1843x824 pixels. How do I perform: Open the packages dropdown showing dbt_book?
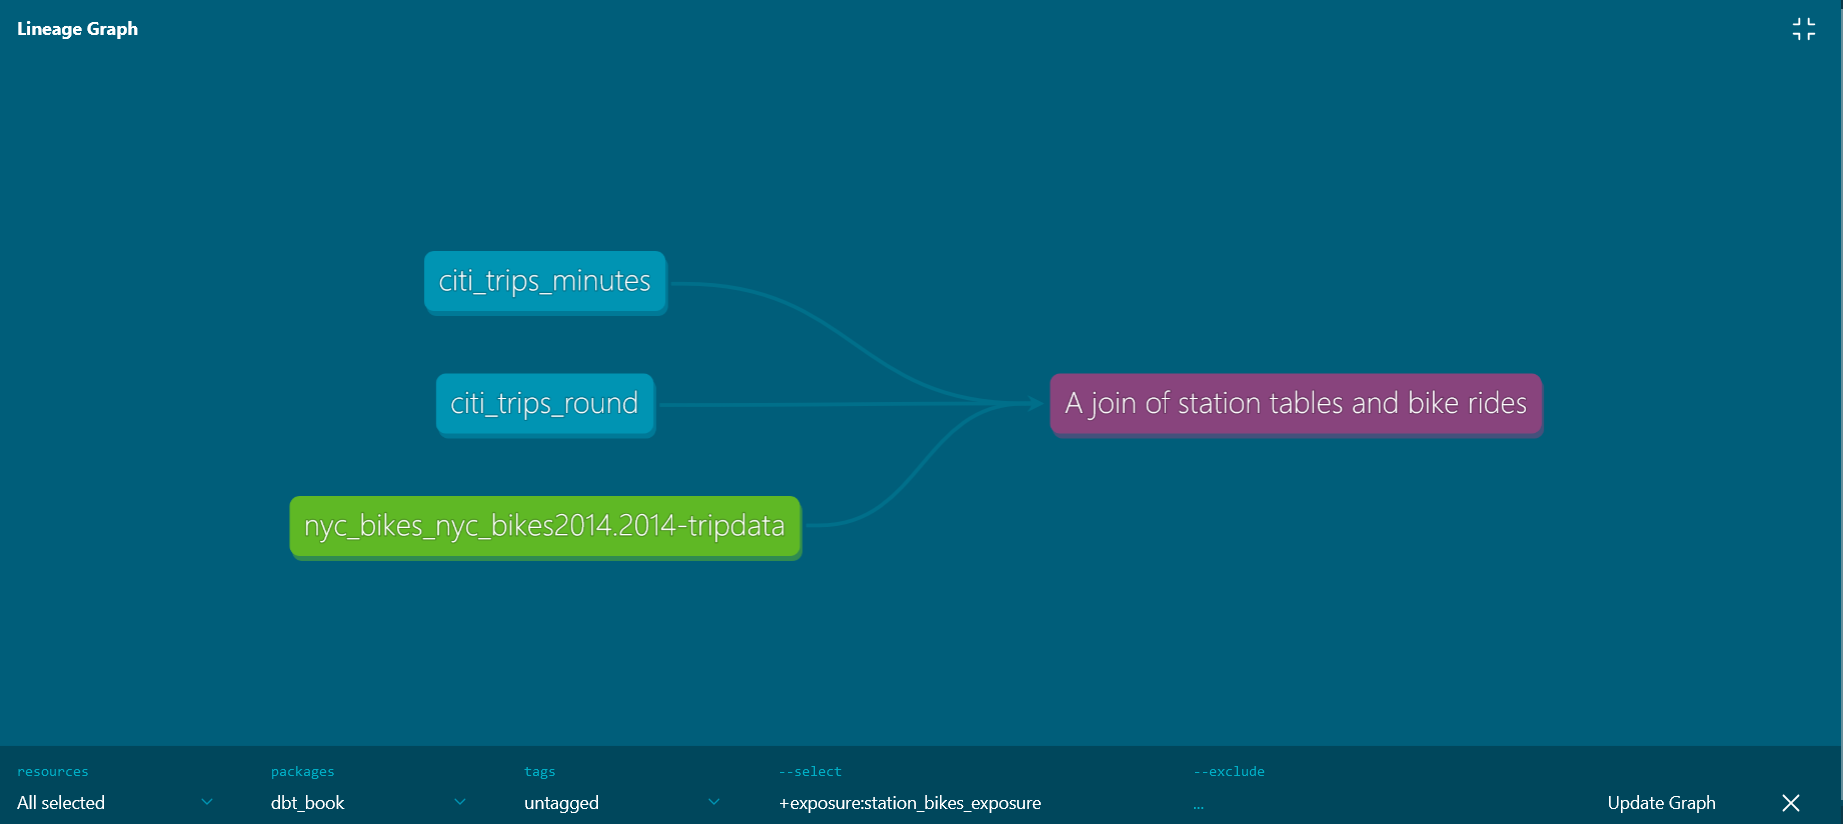tap(368, 803)
